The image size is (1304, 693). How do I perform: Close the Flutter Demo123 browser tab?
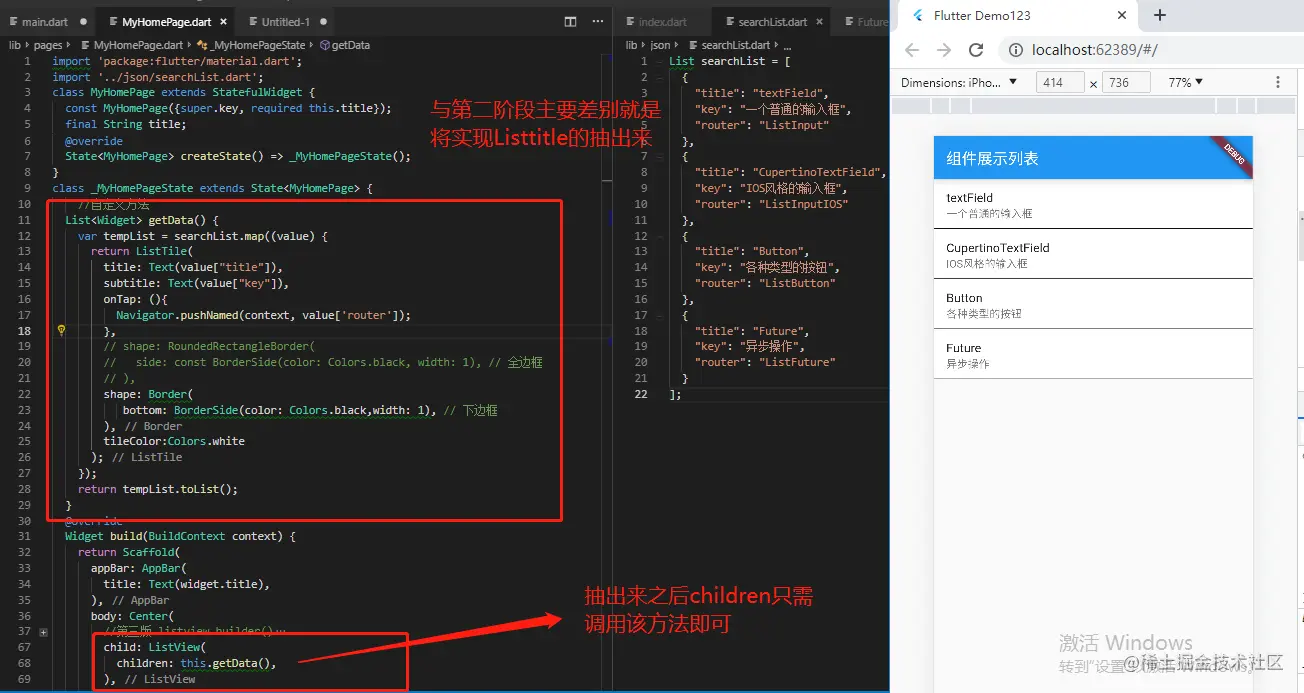(1122, 16)
